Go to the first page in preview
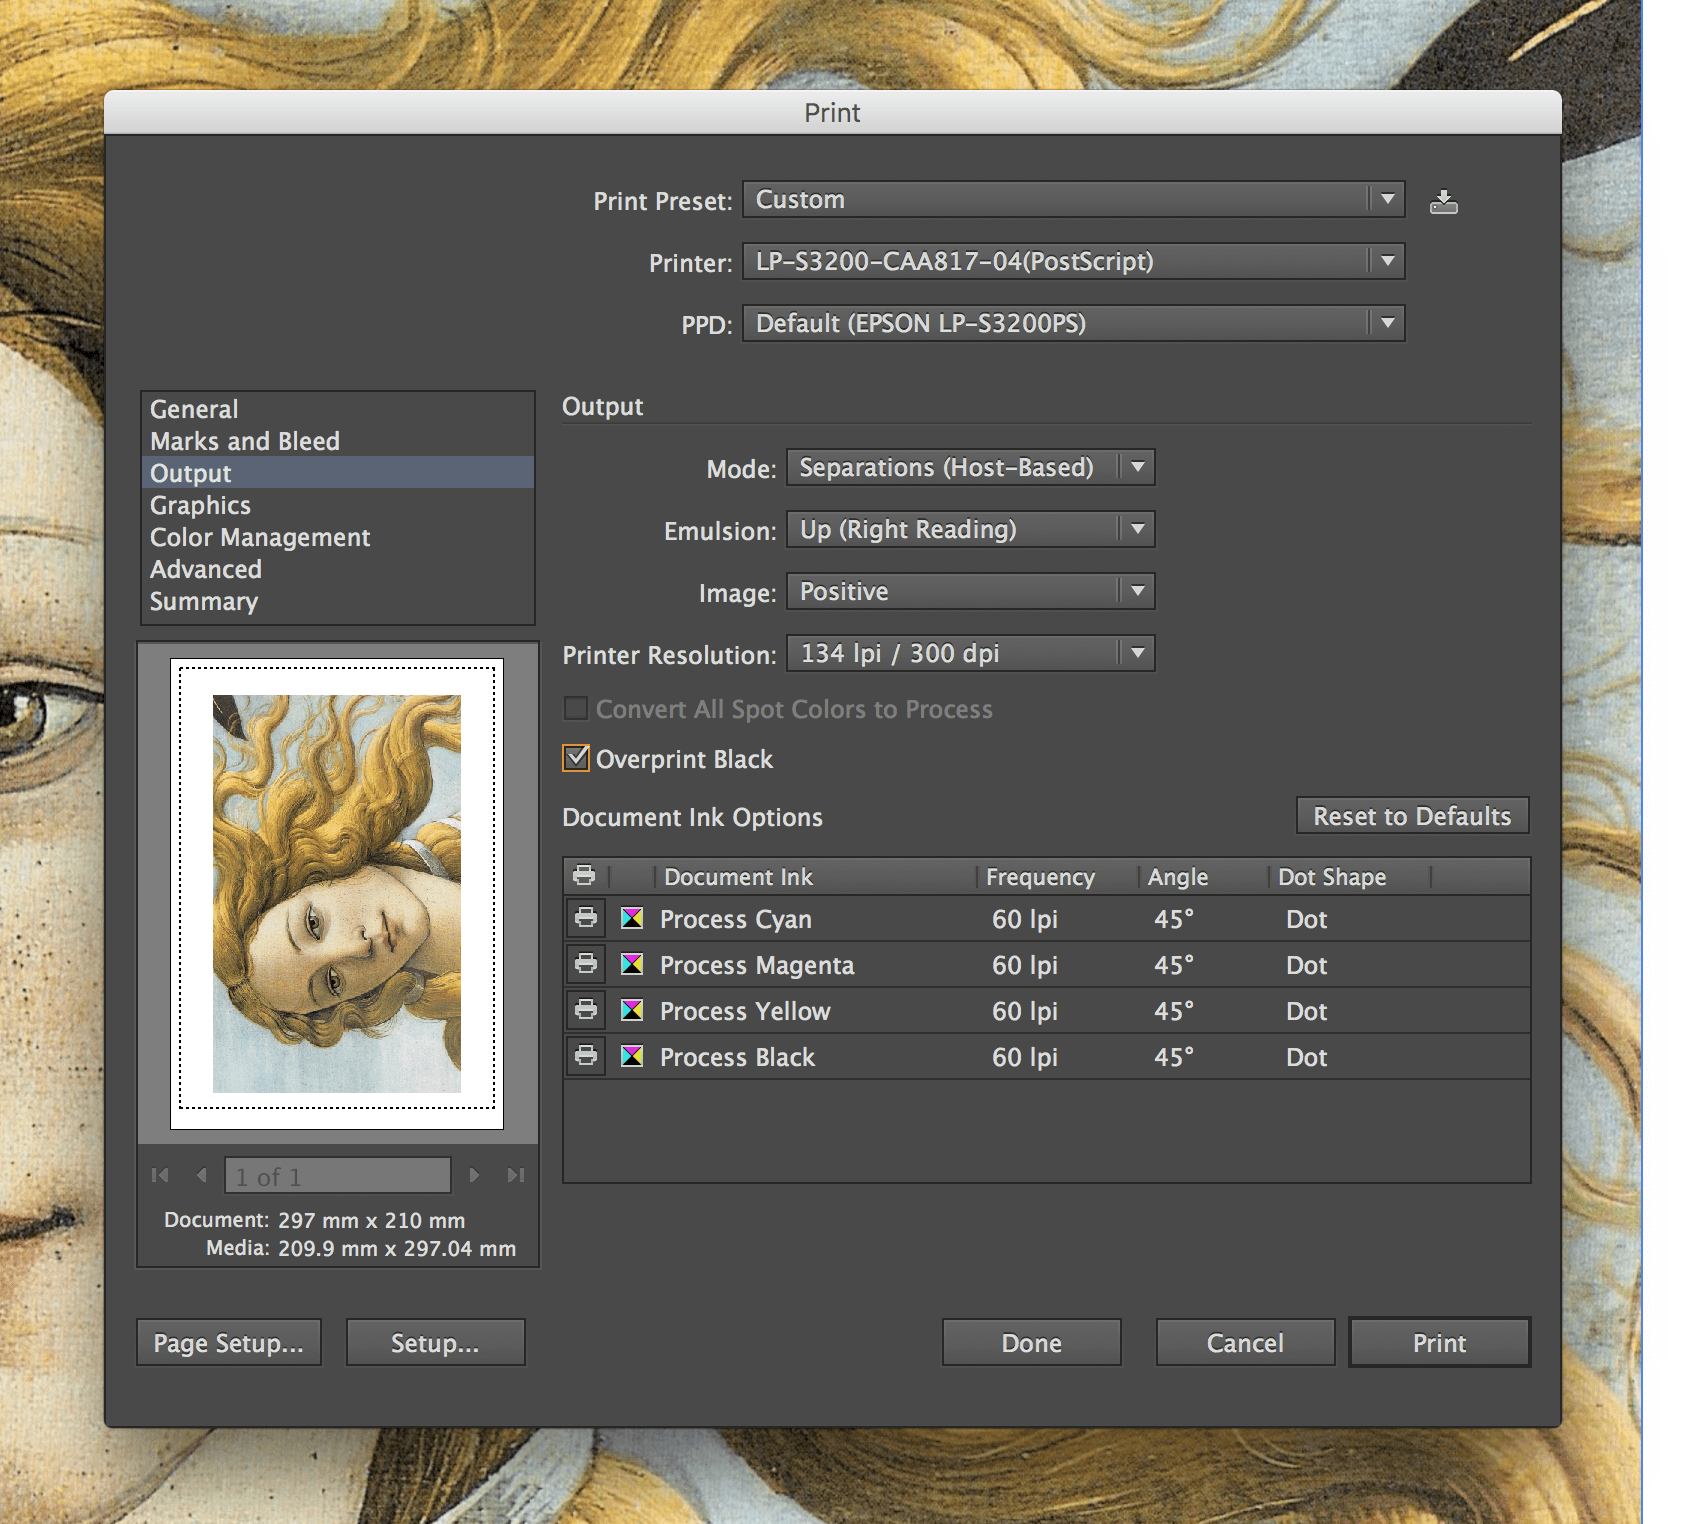 pos(160,1175)
